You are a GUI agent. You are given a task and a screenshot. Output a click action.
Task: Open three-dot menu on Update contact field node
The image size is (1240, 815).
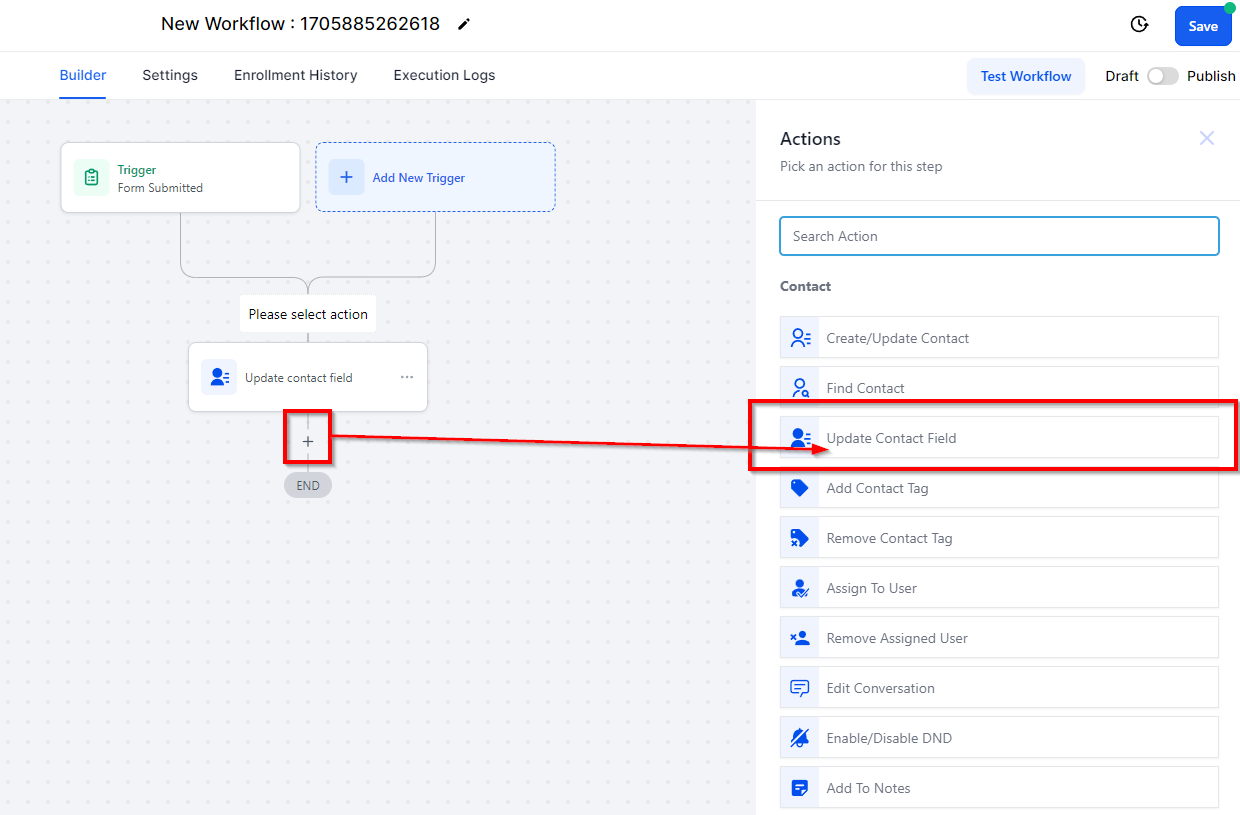pyautogui.click(x=407, y=377)
